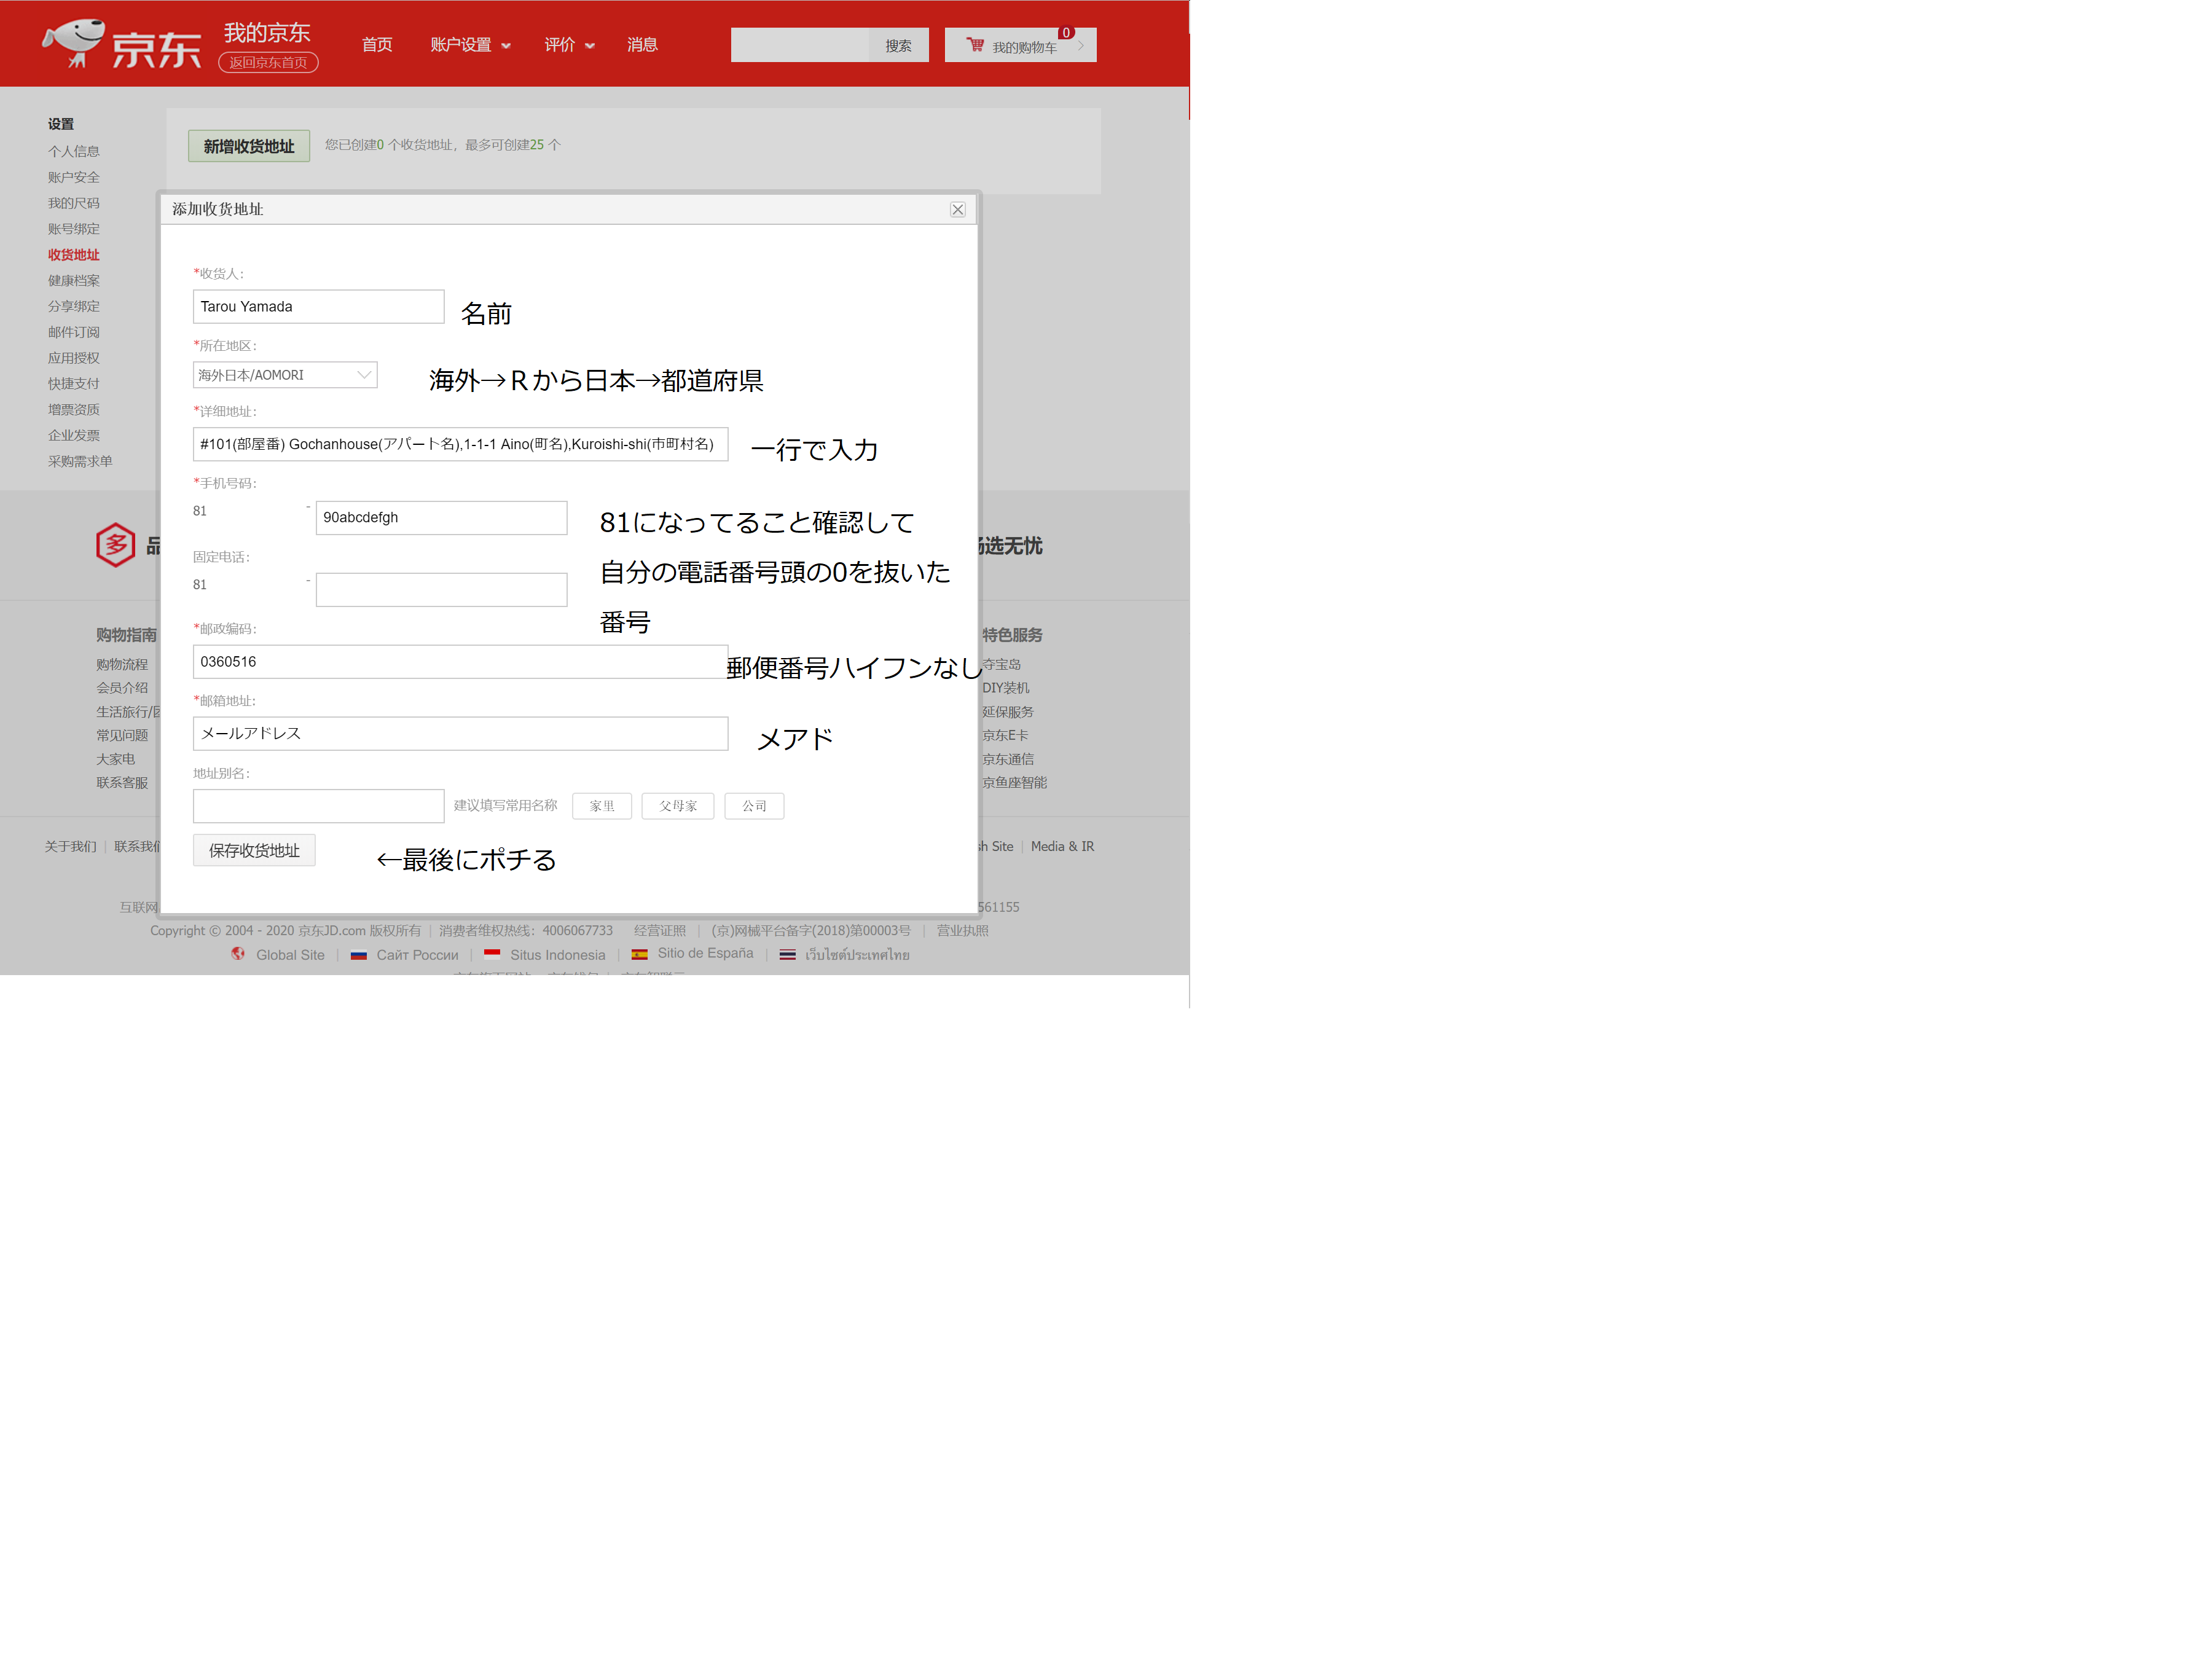Select the 家里 address alias tag
Screen dimensions: 2212x1659
pos(601,806)
